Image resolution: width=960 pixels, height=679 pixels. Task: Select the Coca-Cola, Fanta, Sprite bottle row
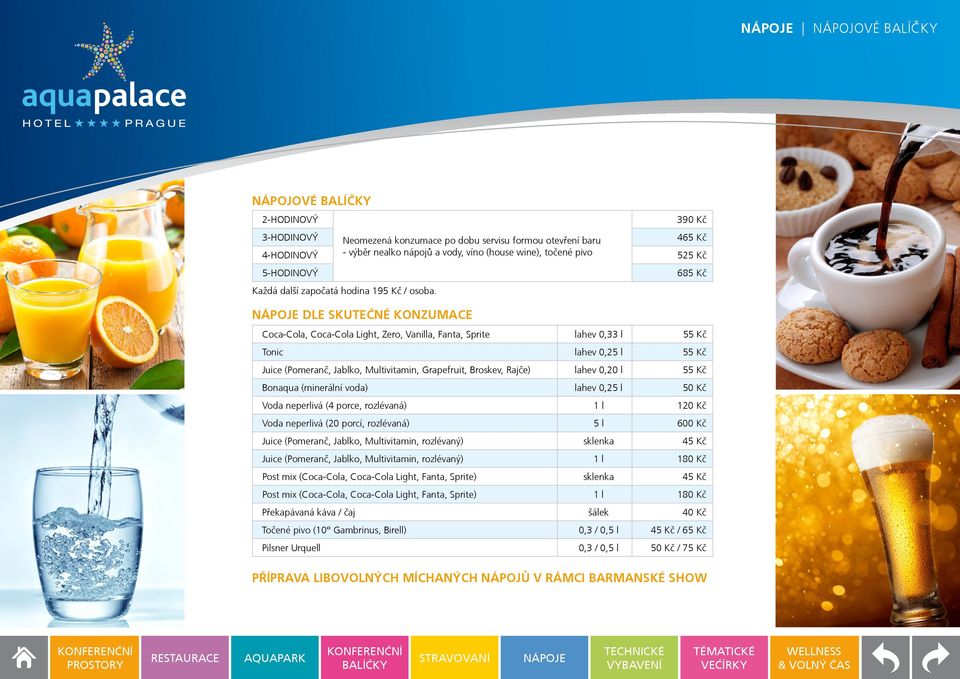point(482,334)
